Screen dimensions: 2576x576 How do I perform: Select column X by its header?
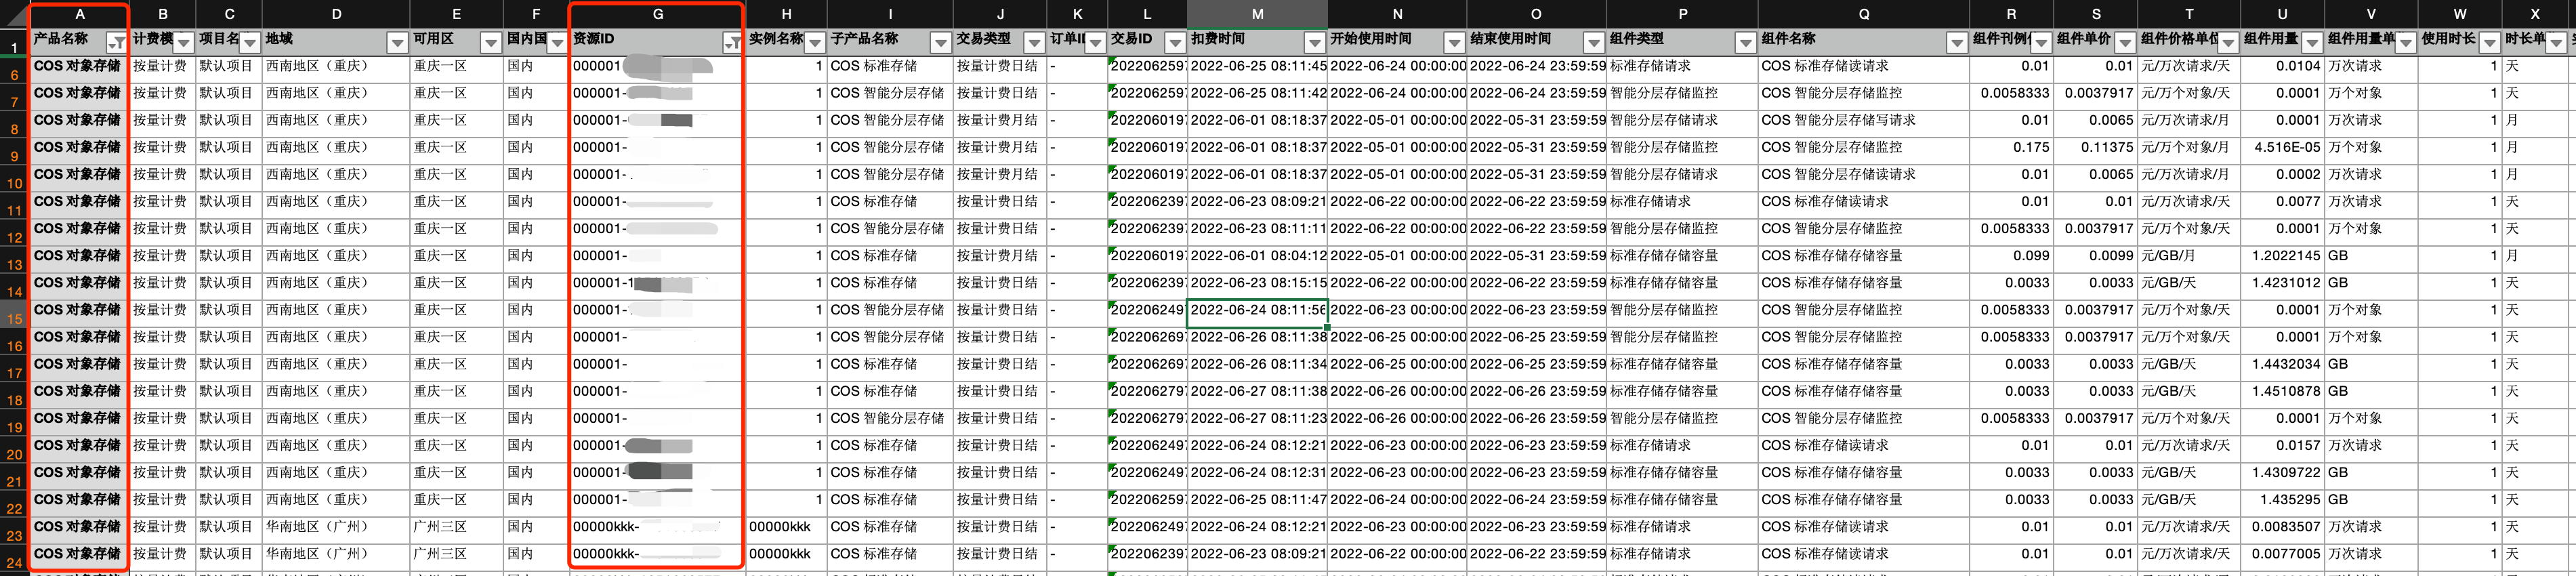click(2534, 14)
